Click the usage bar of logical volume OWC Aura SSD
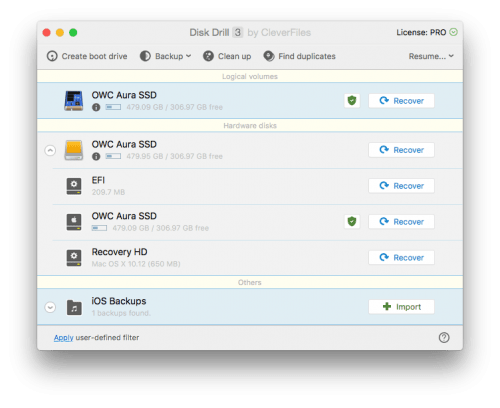The height and width of the screenshot is (408, 500). [113, 107]
